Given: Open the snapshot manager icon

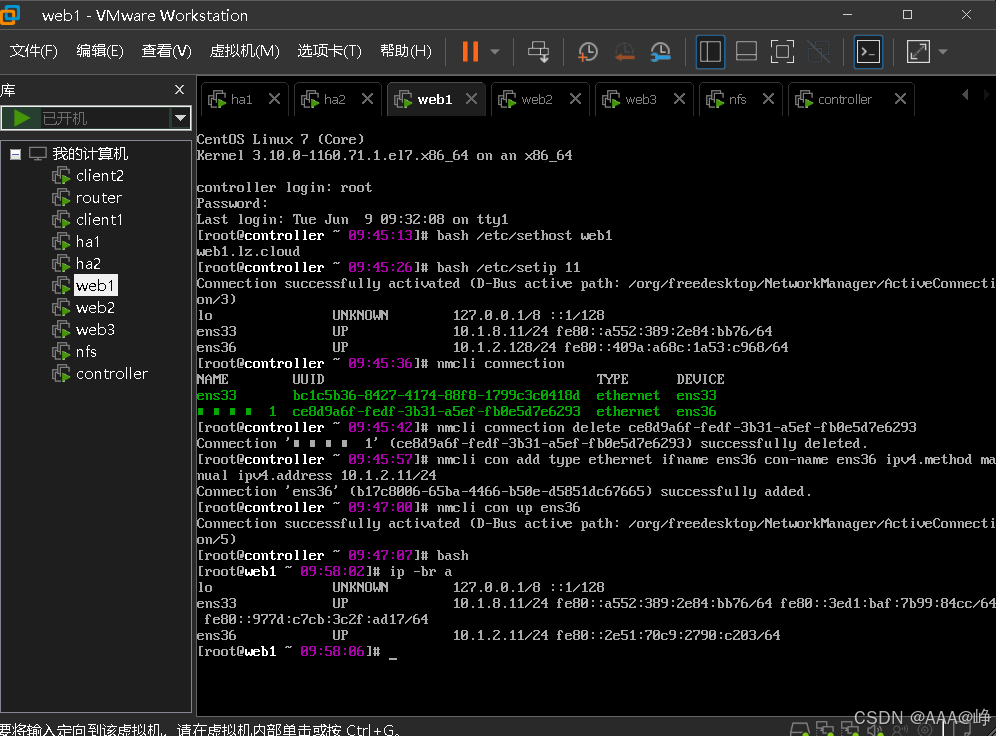Looking at the screenshot, I should coord(661,51).
